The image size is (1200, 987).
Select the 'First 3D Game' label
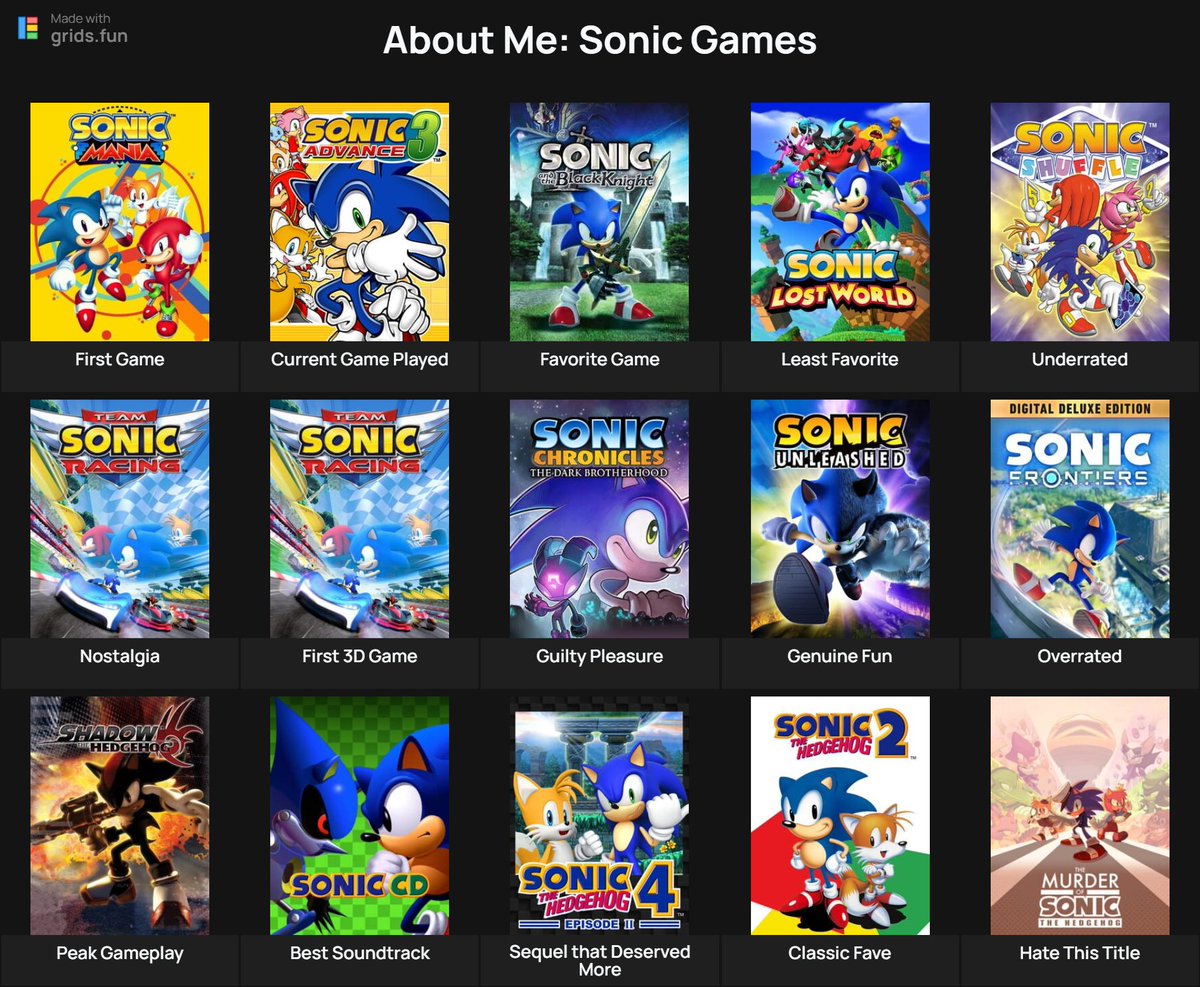click(360, 656)
